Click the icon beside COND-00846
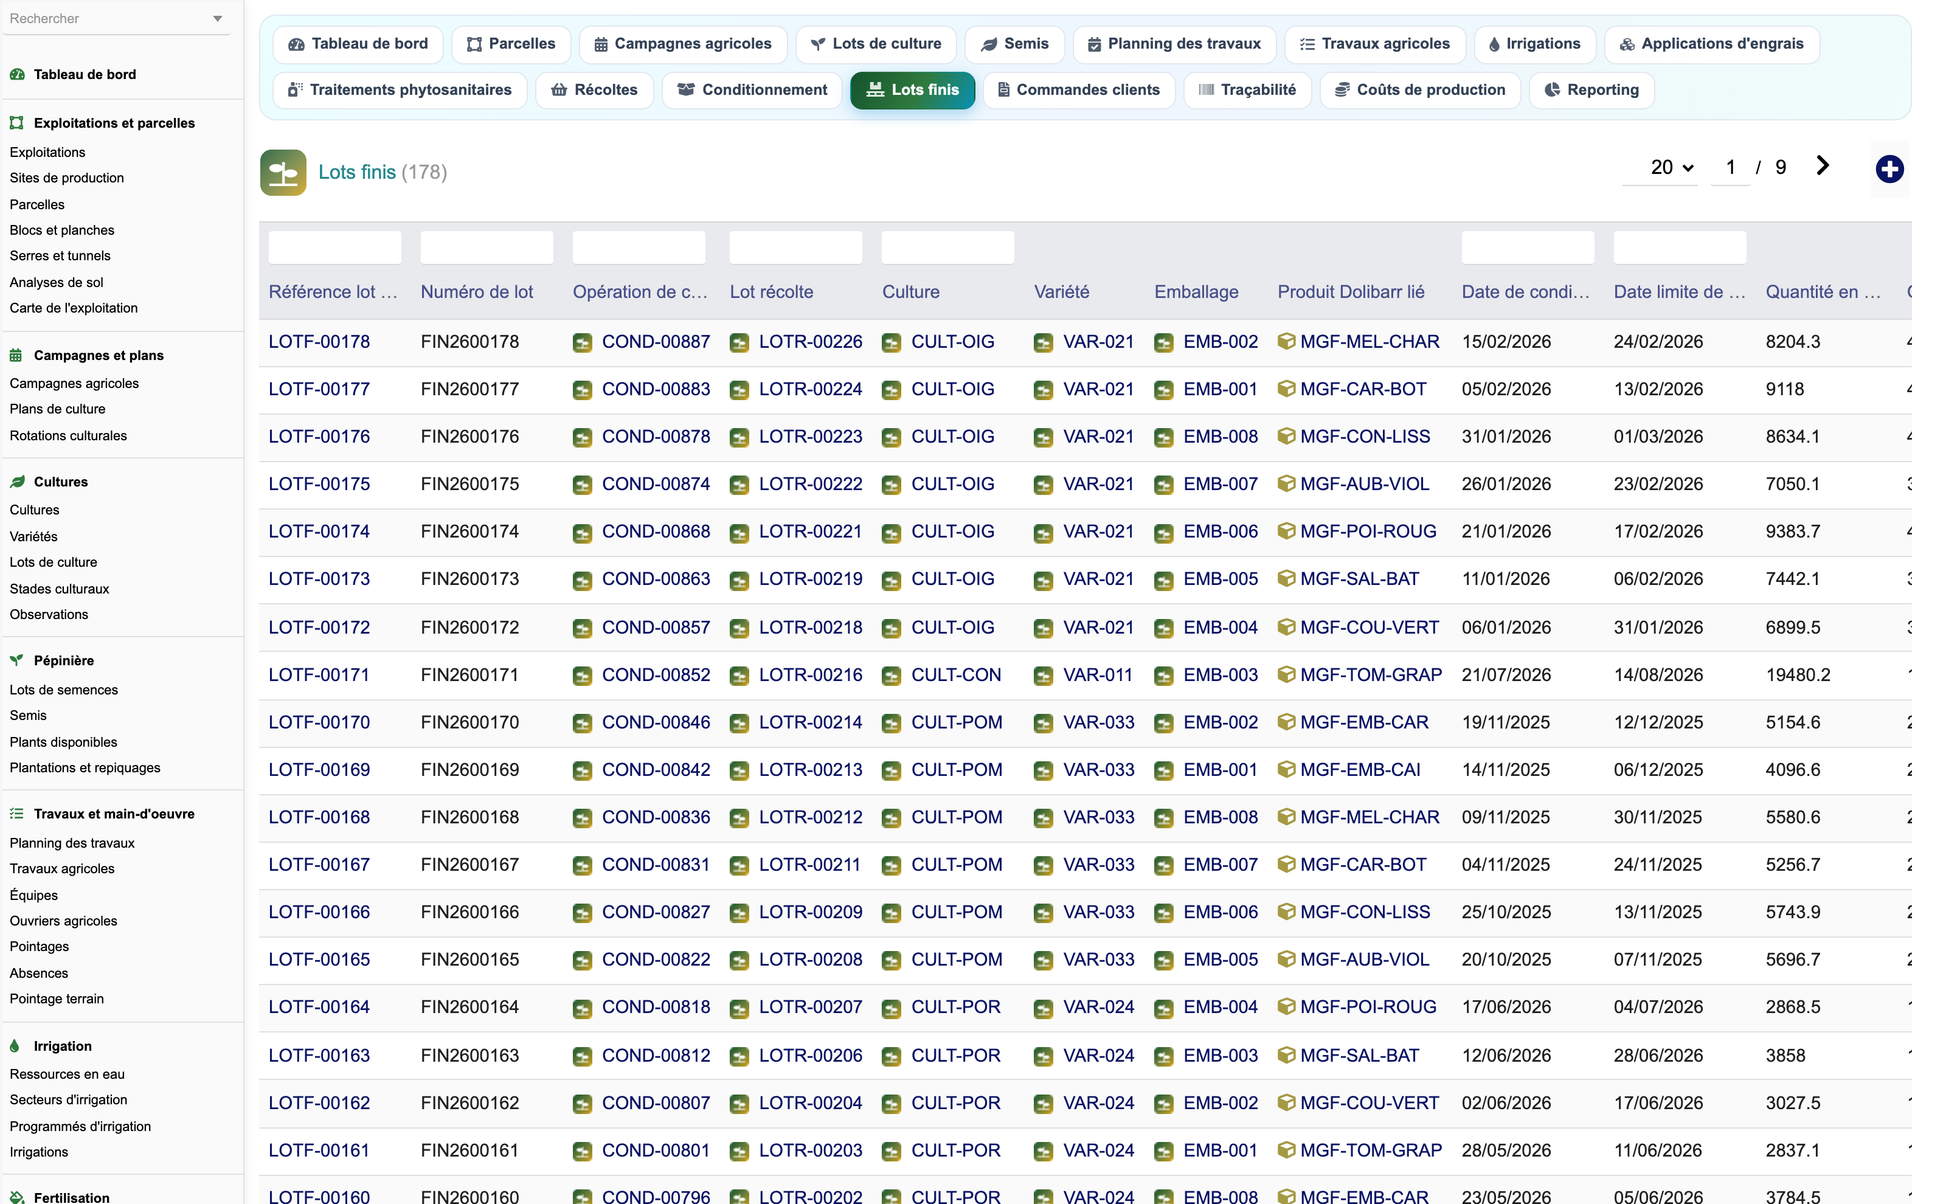The width and height of the screenshot is (1946, 1204). point(582,723)
